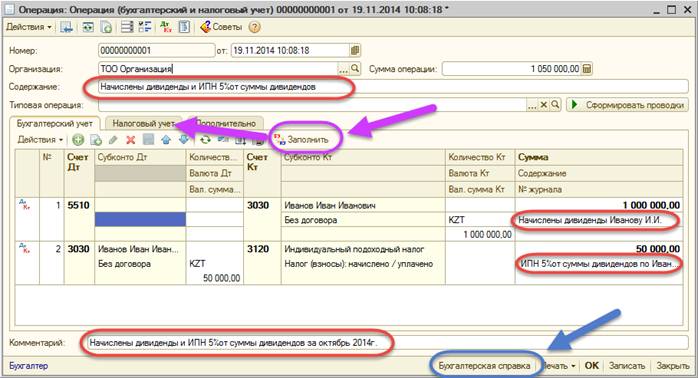
Task: Clear Типовая операция with the X icon
Action: click(544, 105)
